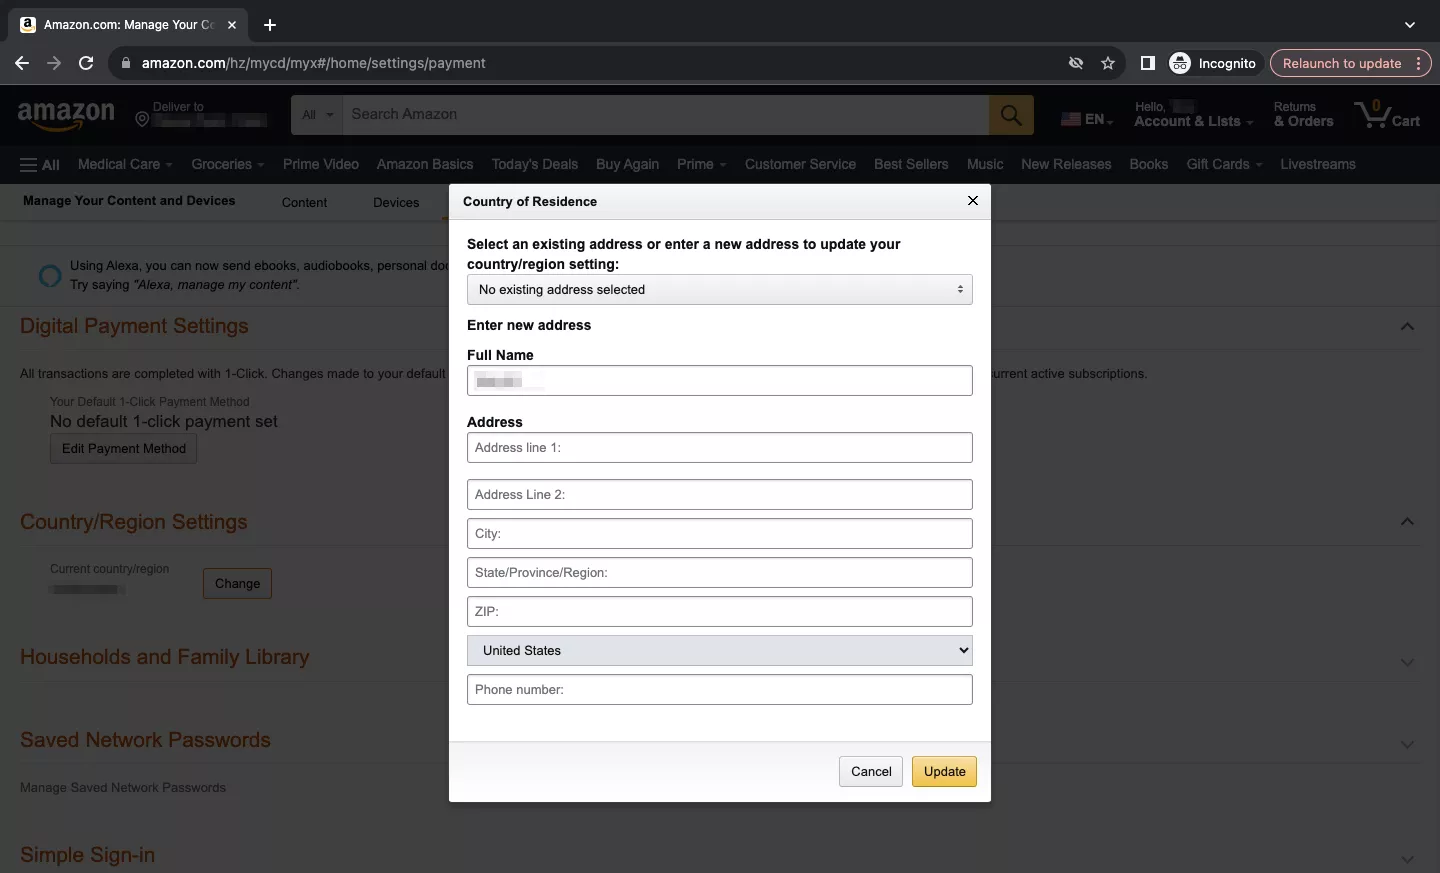Open the hamburger All menu
The image size is (1440, 873).
pyautogui.click(x=40, y=165)
